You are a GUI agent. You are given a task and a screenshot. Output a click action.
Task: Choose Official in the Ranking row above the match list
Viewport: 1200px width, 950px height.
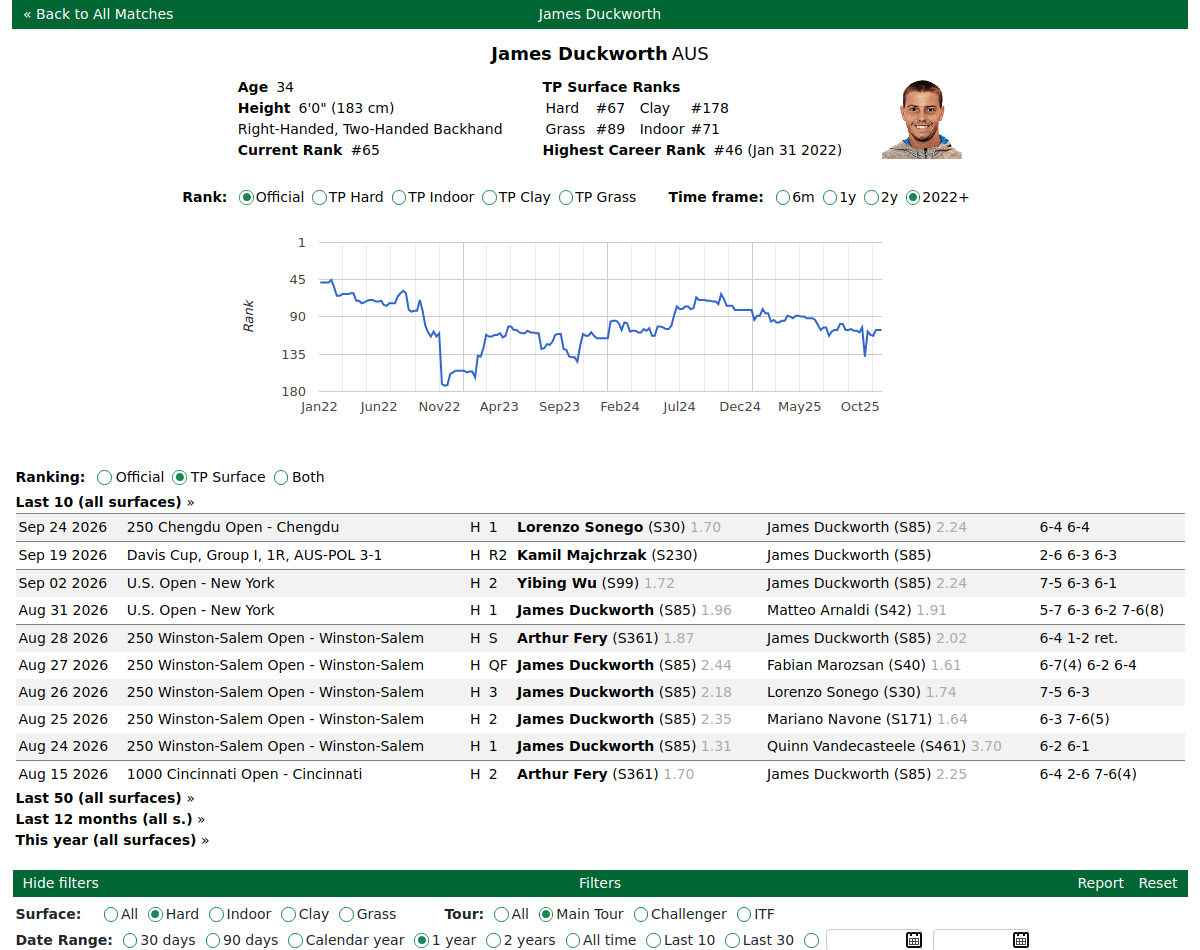point(105,477)
